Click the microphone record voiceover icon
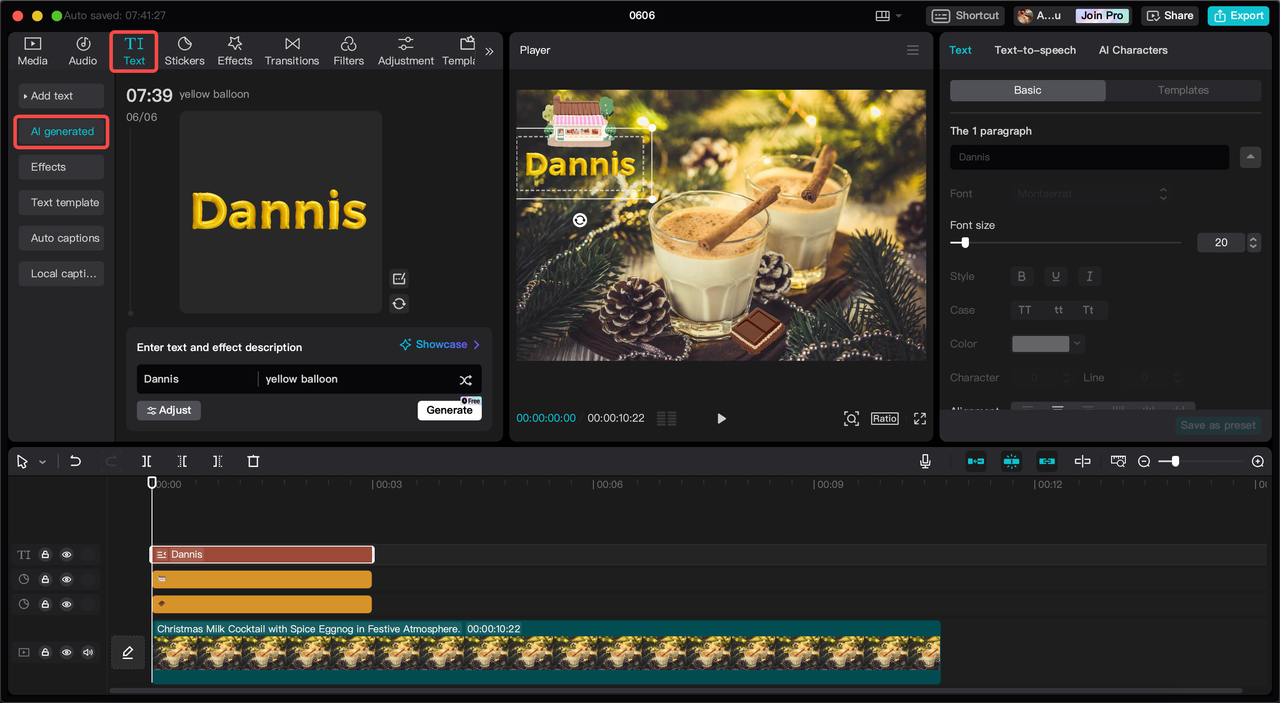Screen dimensions: 1280x703 coord(925,461)
